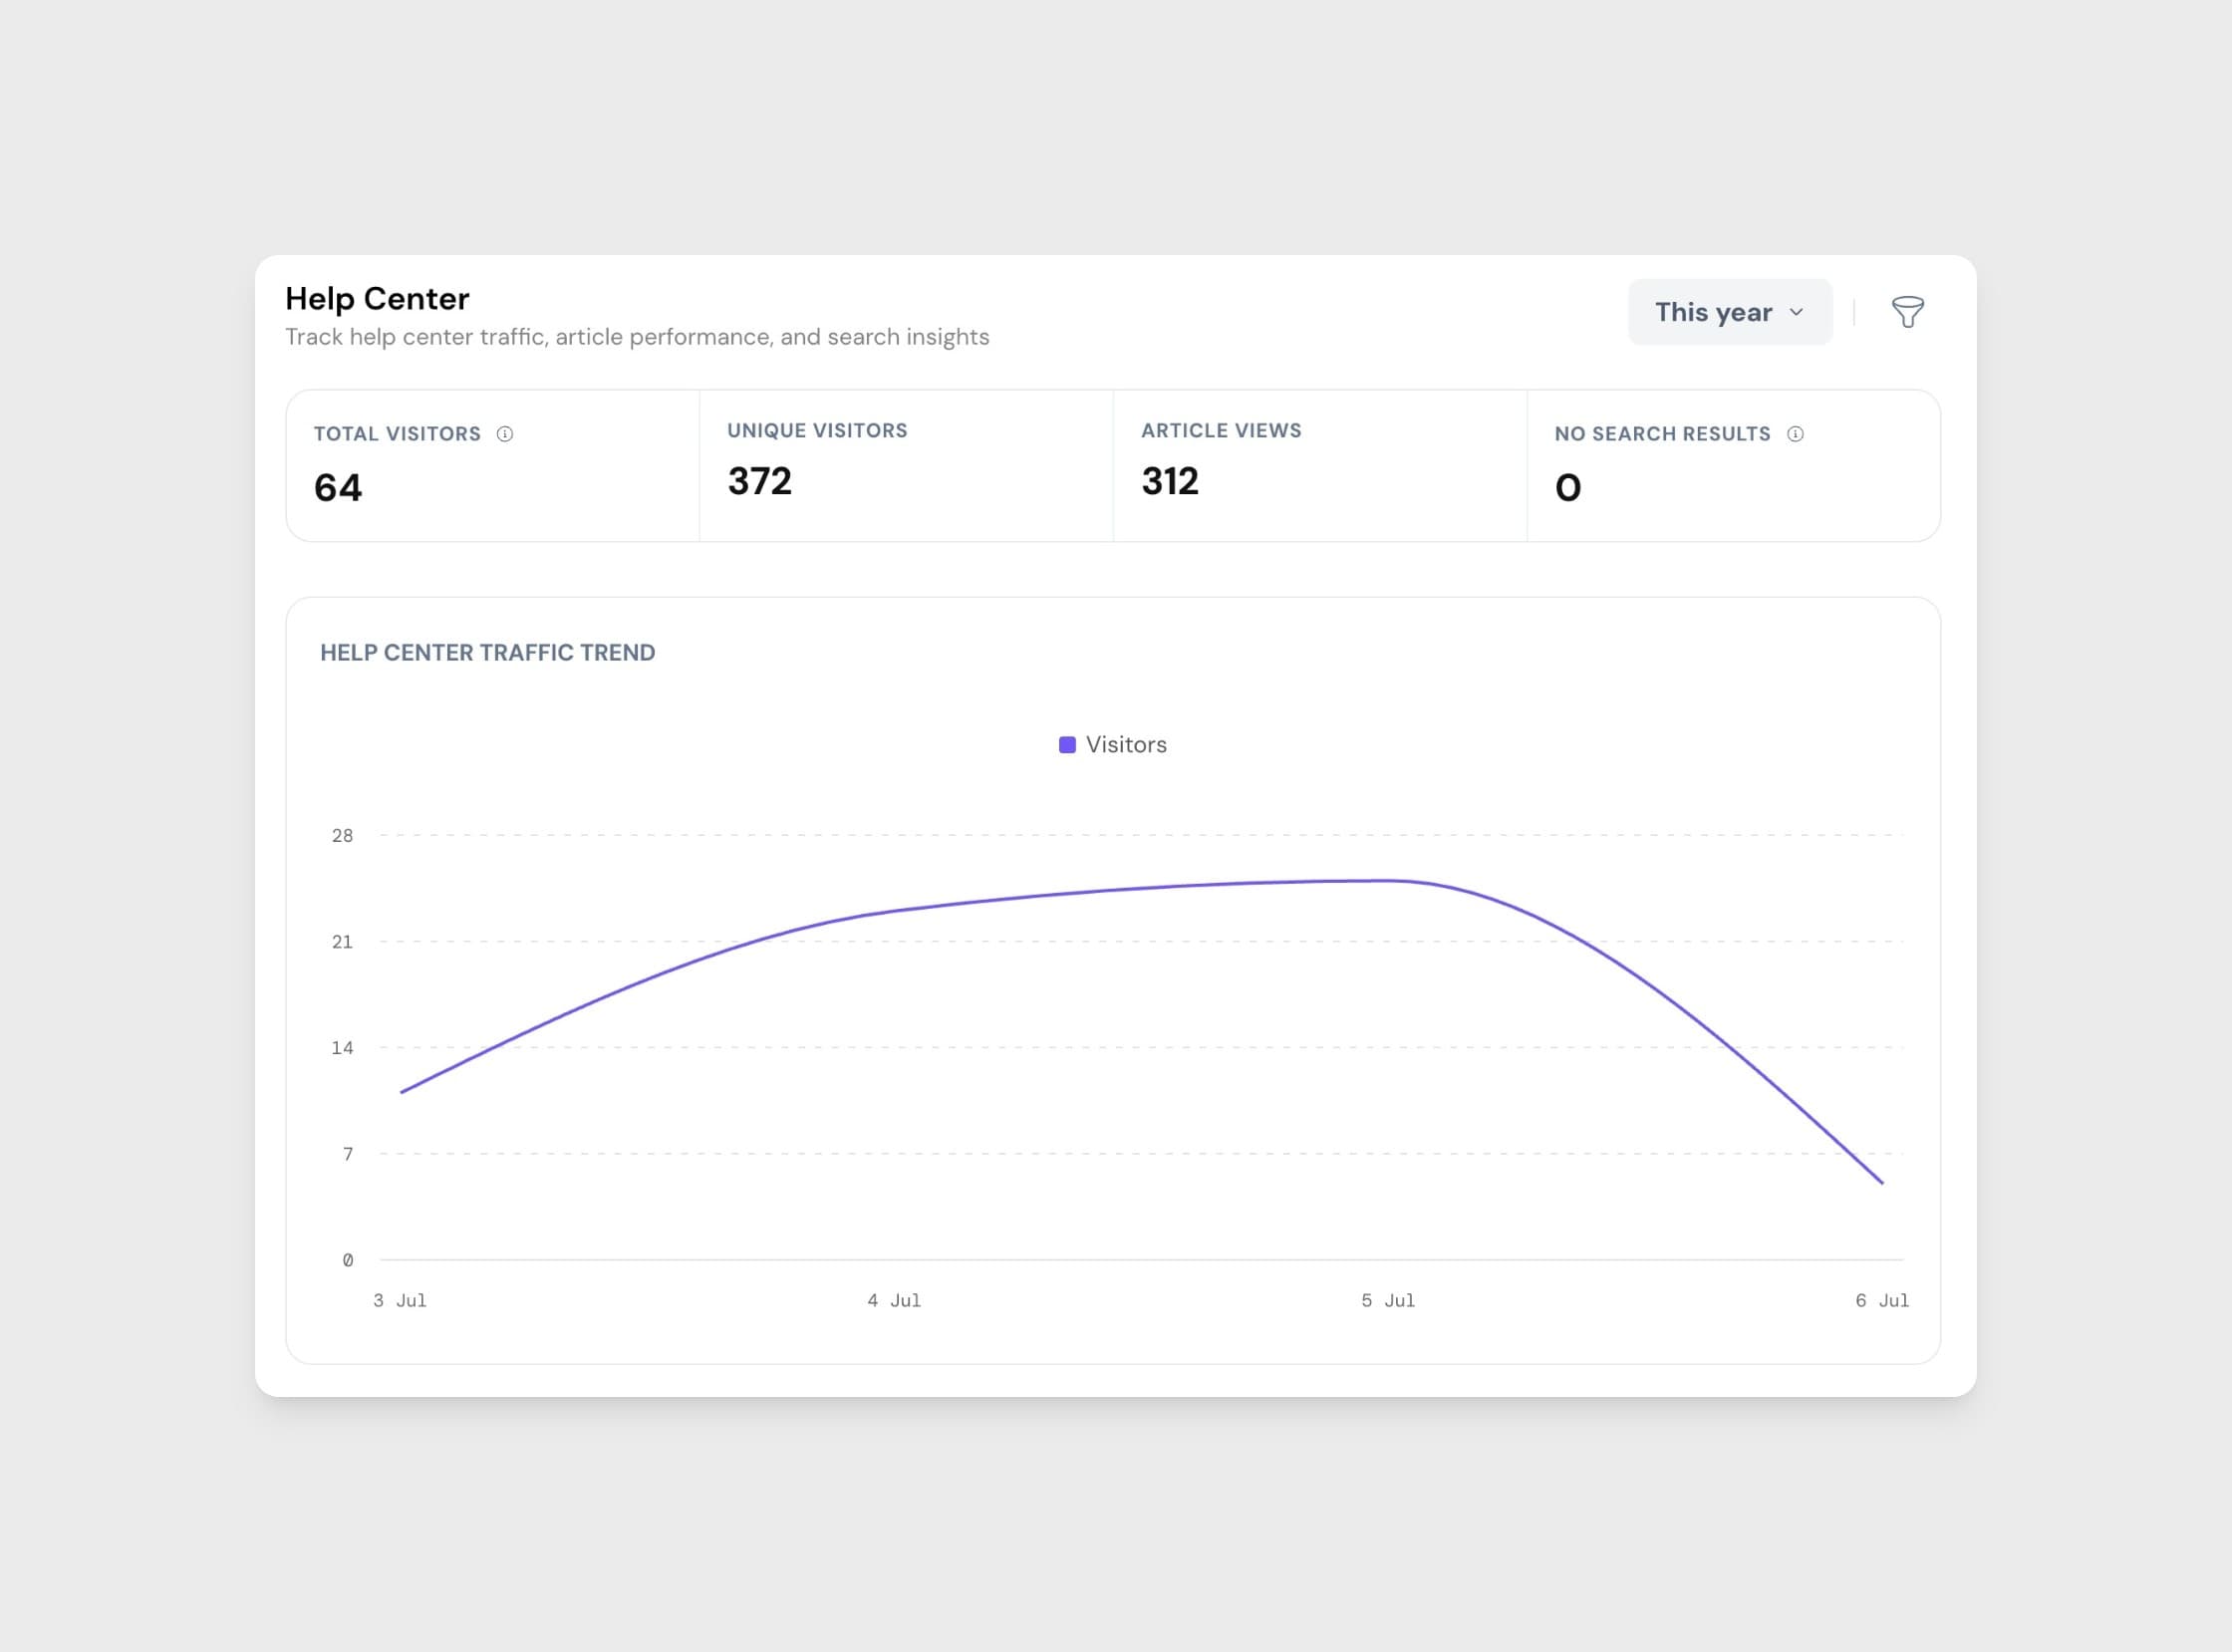Screen dimensions: 2232x1652
Task: Open the filter funnel icon
Action: click(1907, 312)
